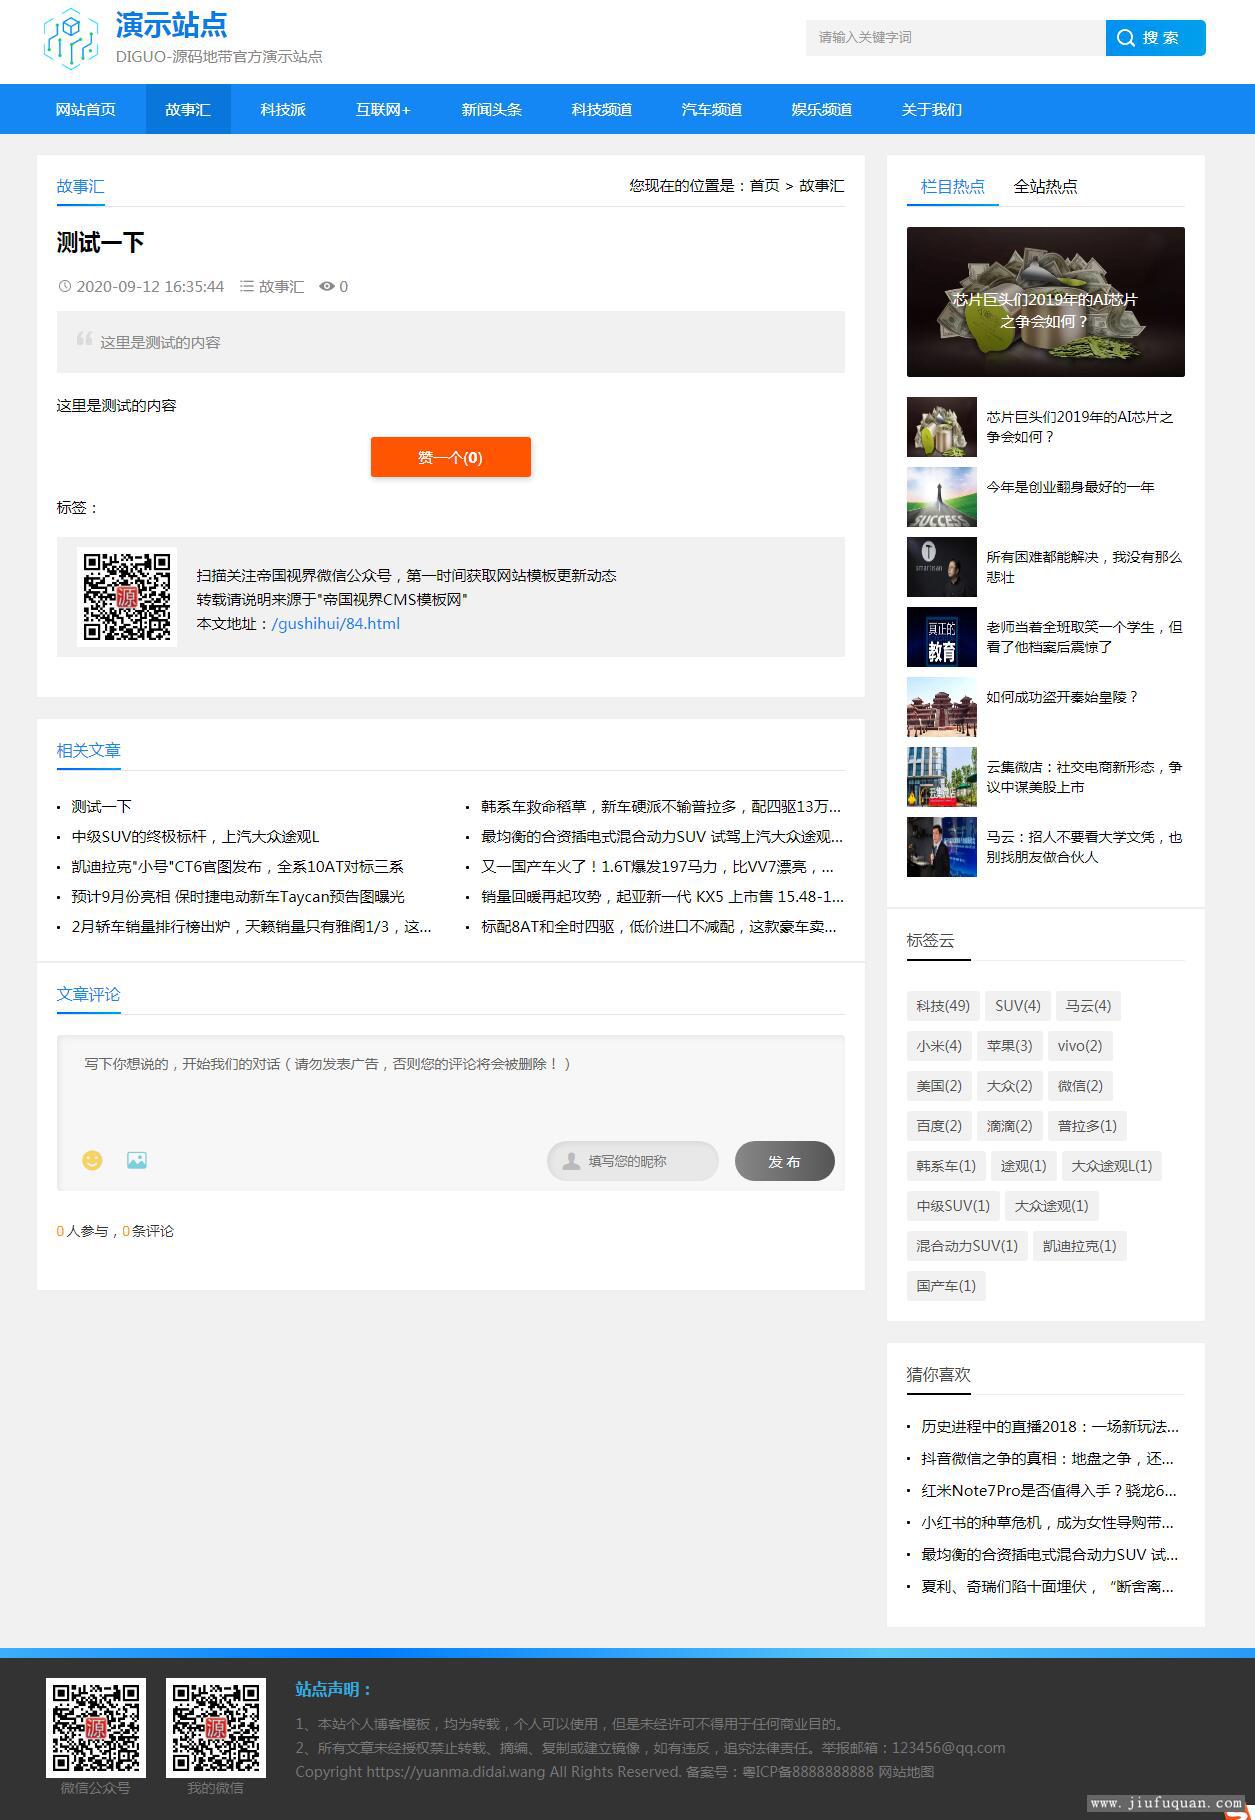The image size is (1255, 1820).
Task: Open related article 凯迪拉克"小号"CT6官图发布
Action: point(238,866)
